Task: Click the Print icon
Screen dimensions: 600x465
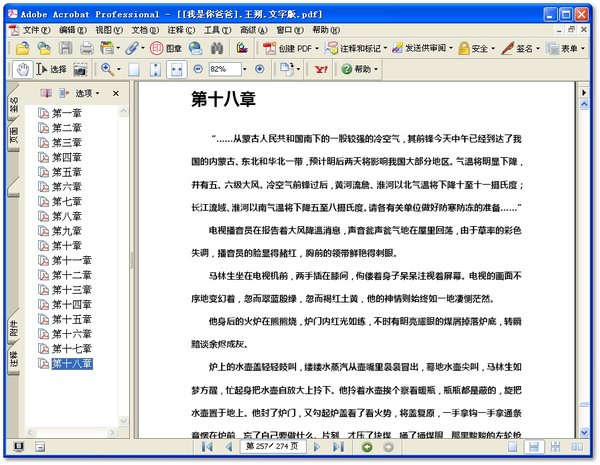Action: click(x=87, y=48)
